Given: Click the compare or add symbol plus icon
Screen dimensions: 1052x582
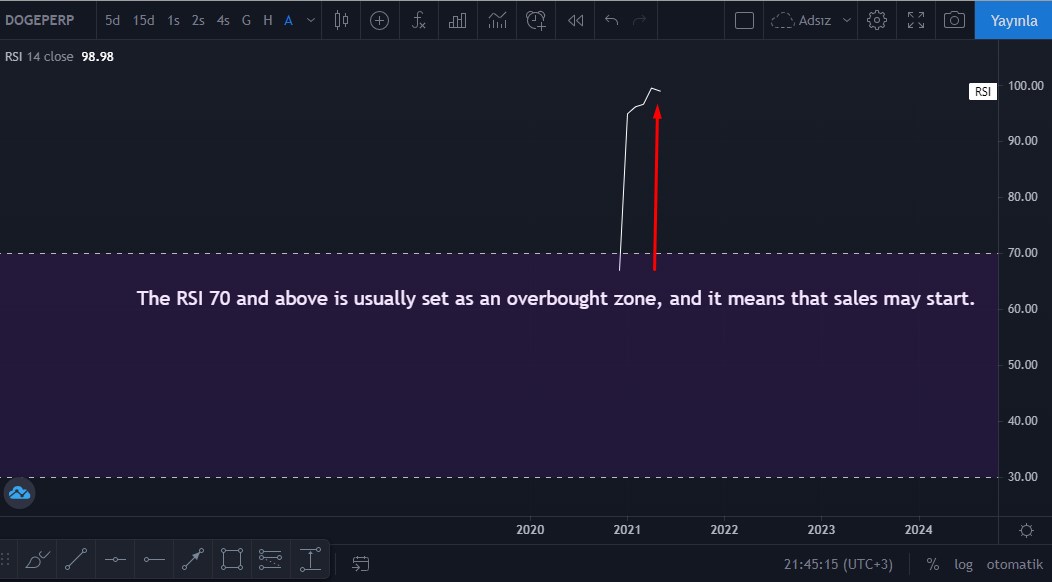Looking at the screenshot, I should point(379,20).
